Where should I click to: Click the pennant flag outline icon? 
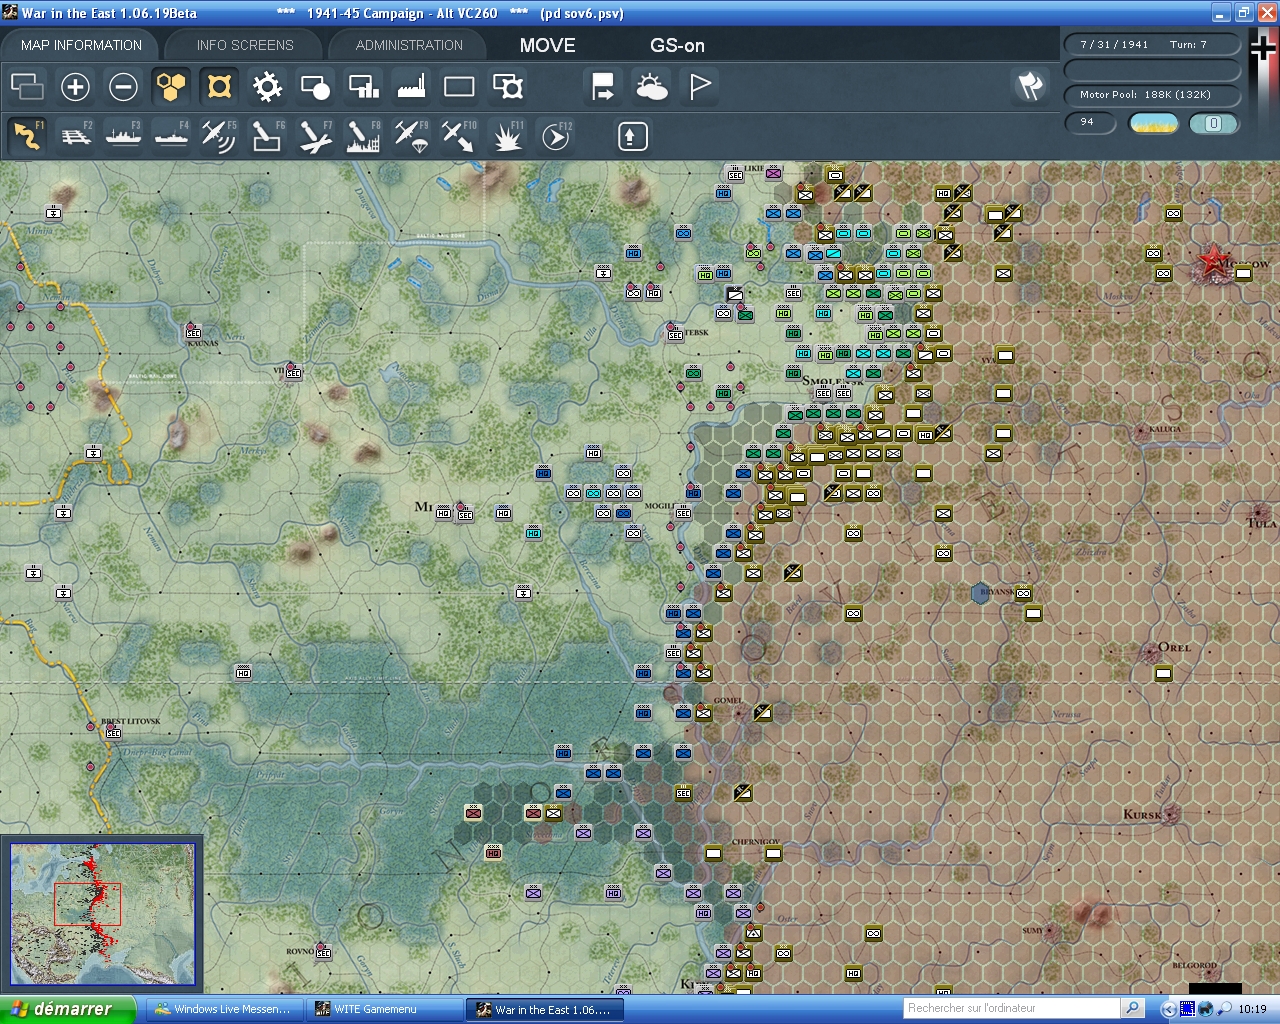tap(700, 87)
